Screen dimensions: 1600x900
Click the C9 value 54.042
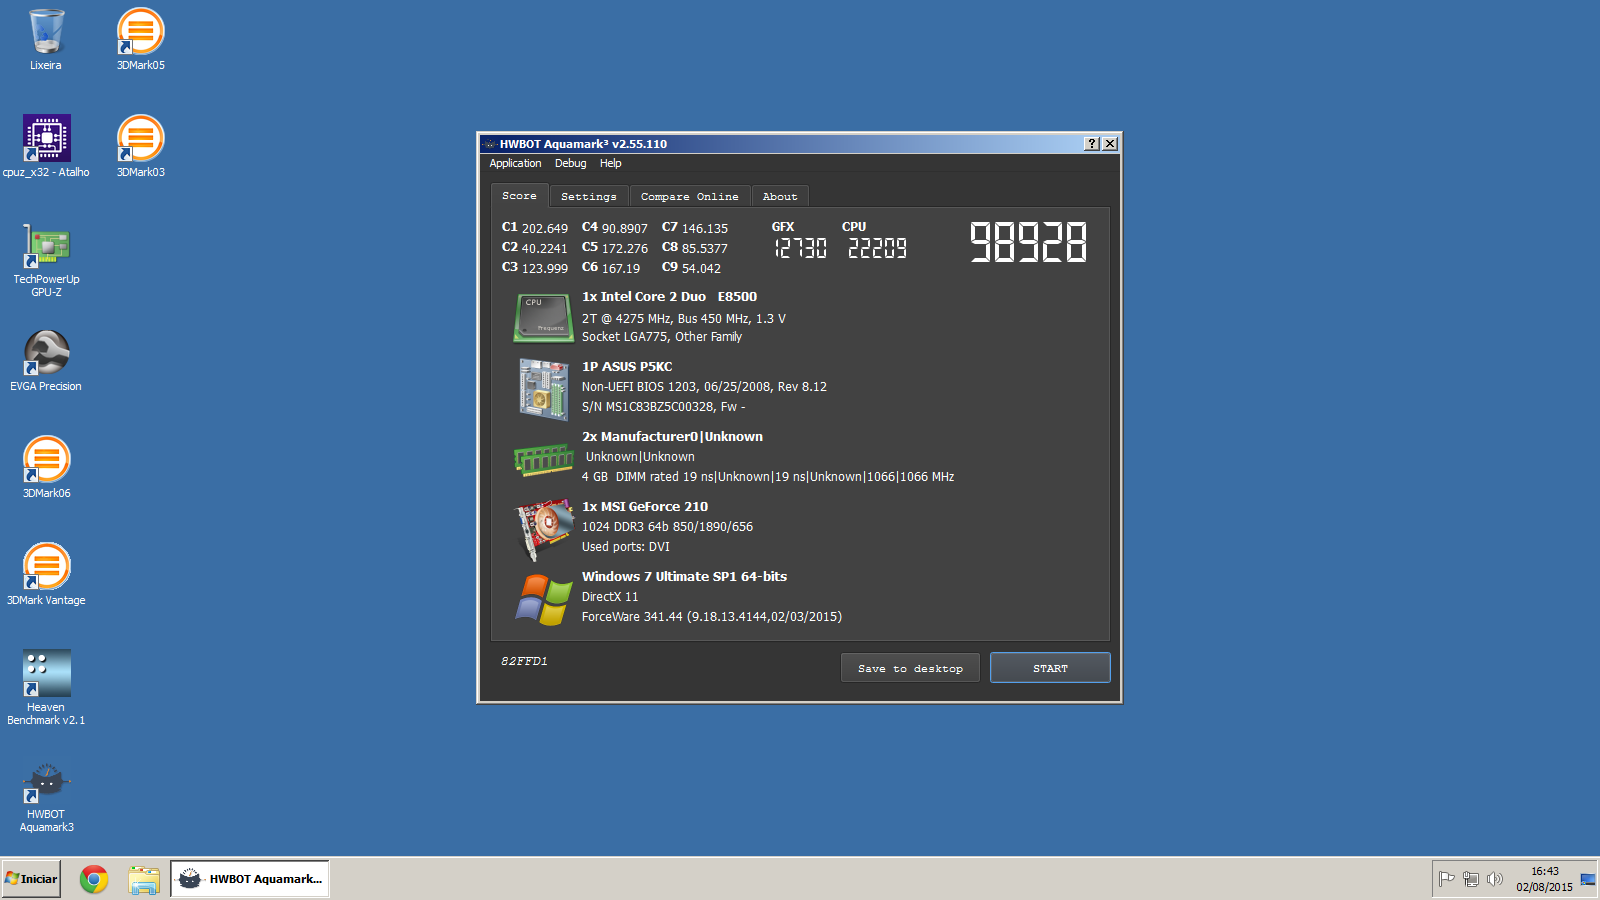coord(701,268)
